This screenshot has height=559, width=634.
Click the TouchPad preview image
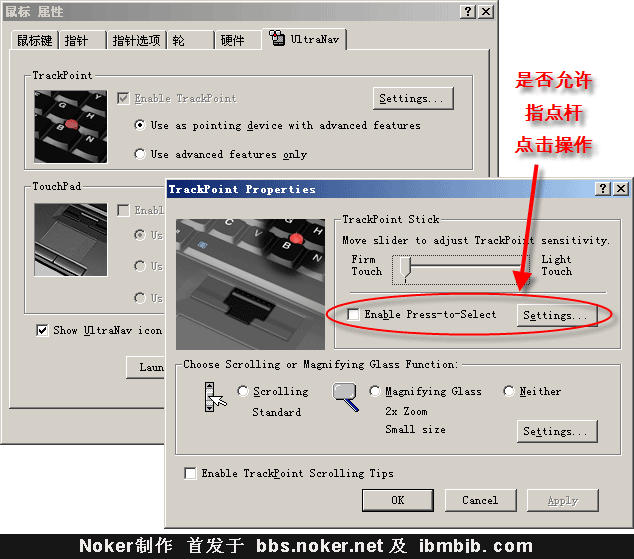pos(70,240)
